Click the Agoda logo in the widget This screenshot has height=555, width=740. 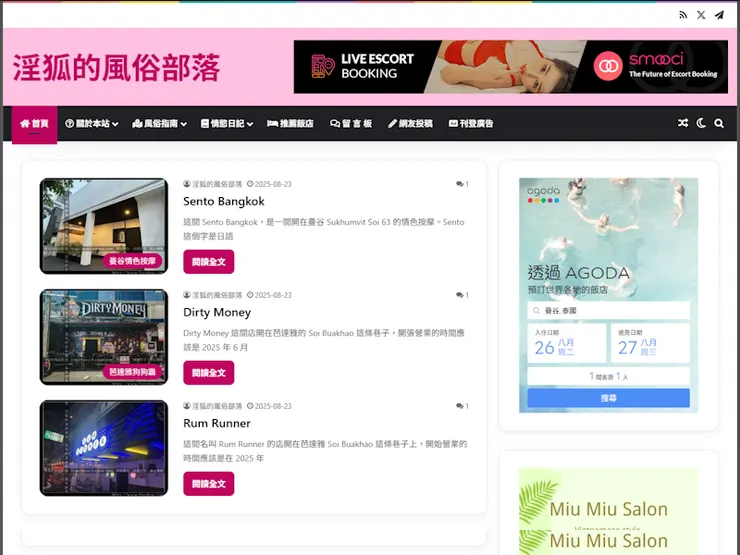coord(543,194)
